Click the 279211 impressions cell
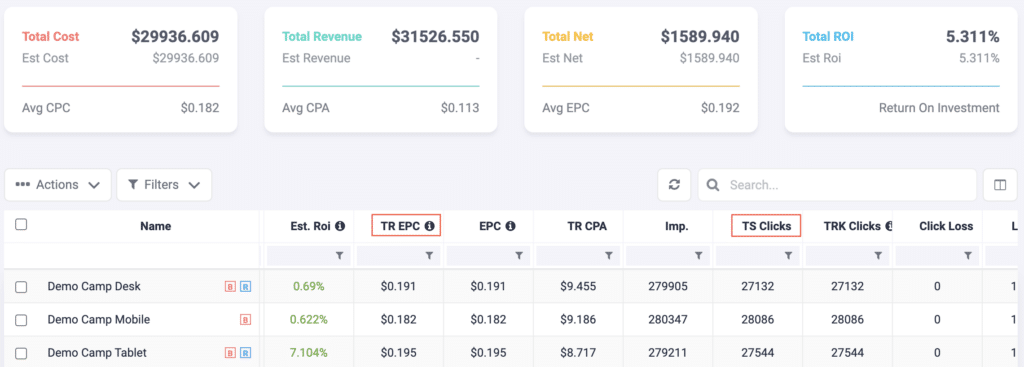 coord(667,353)
